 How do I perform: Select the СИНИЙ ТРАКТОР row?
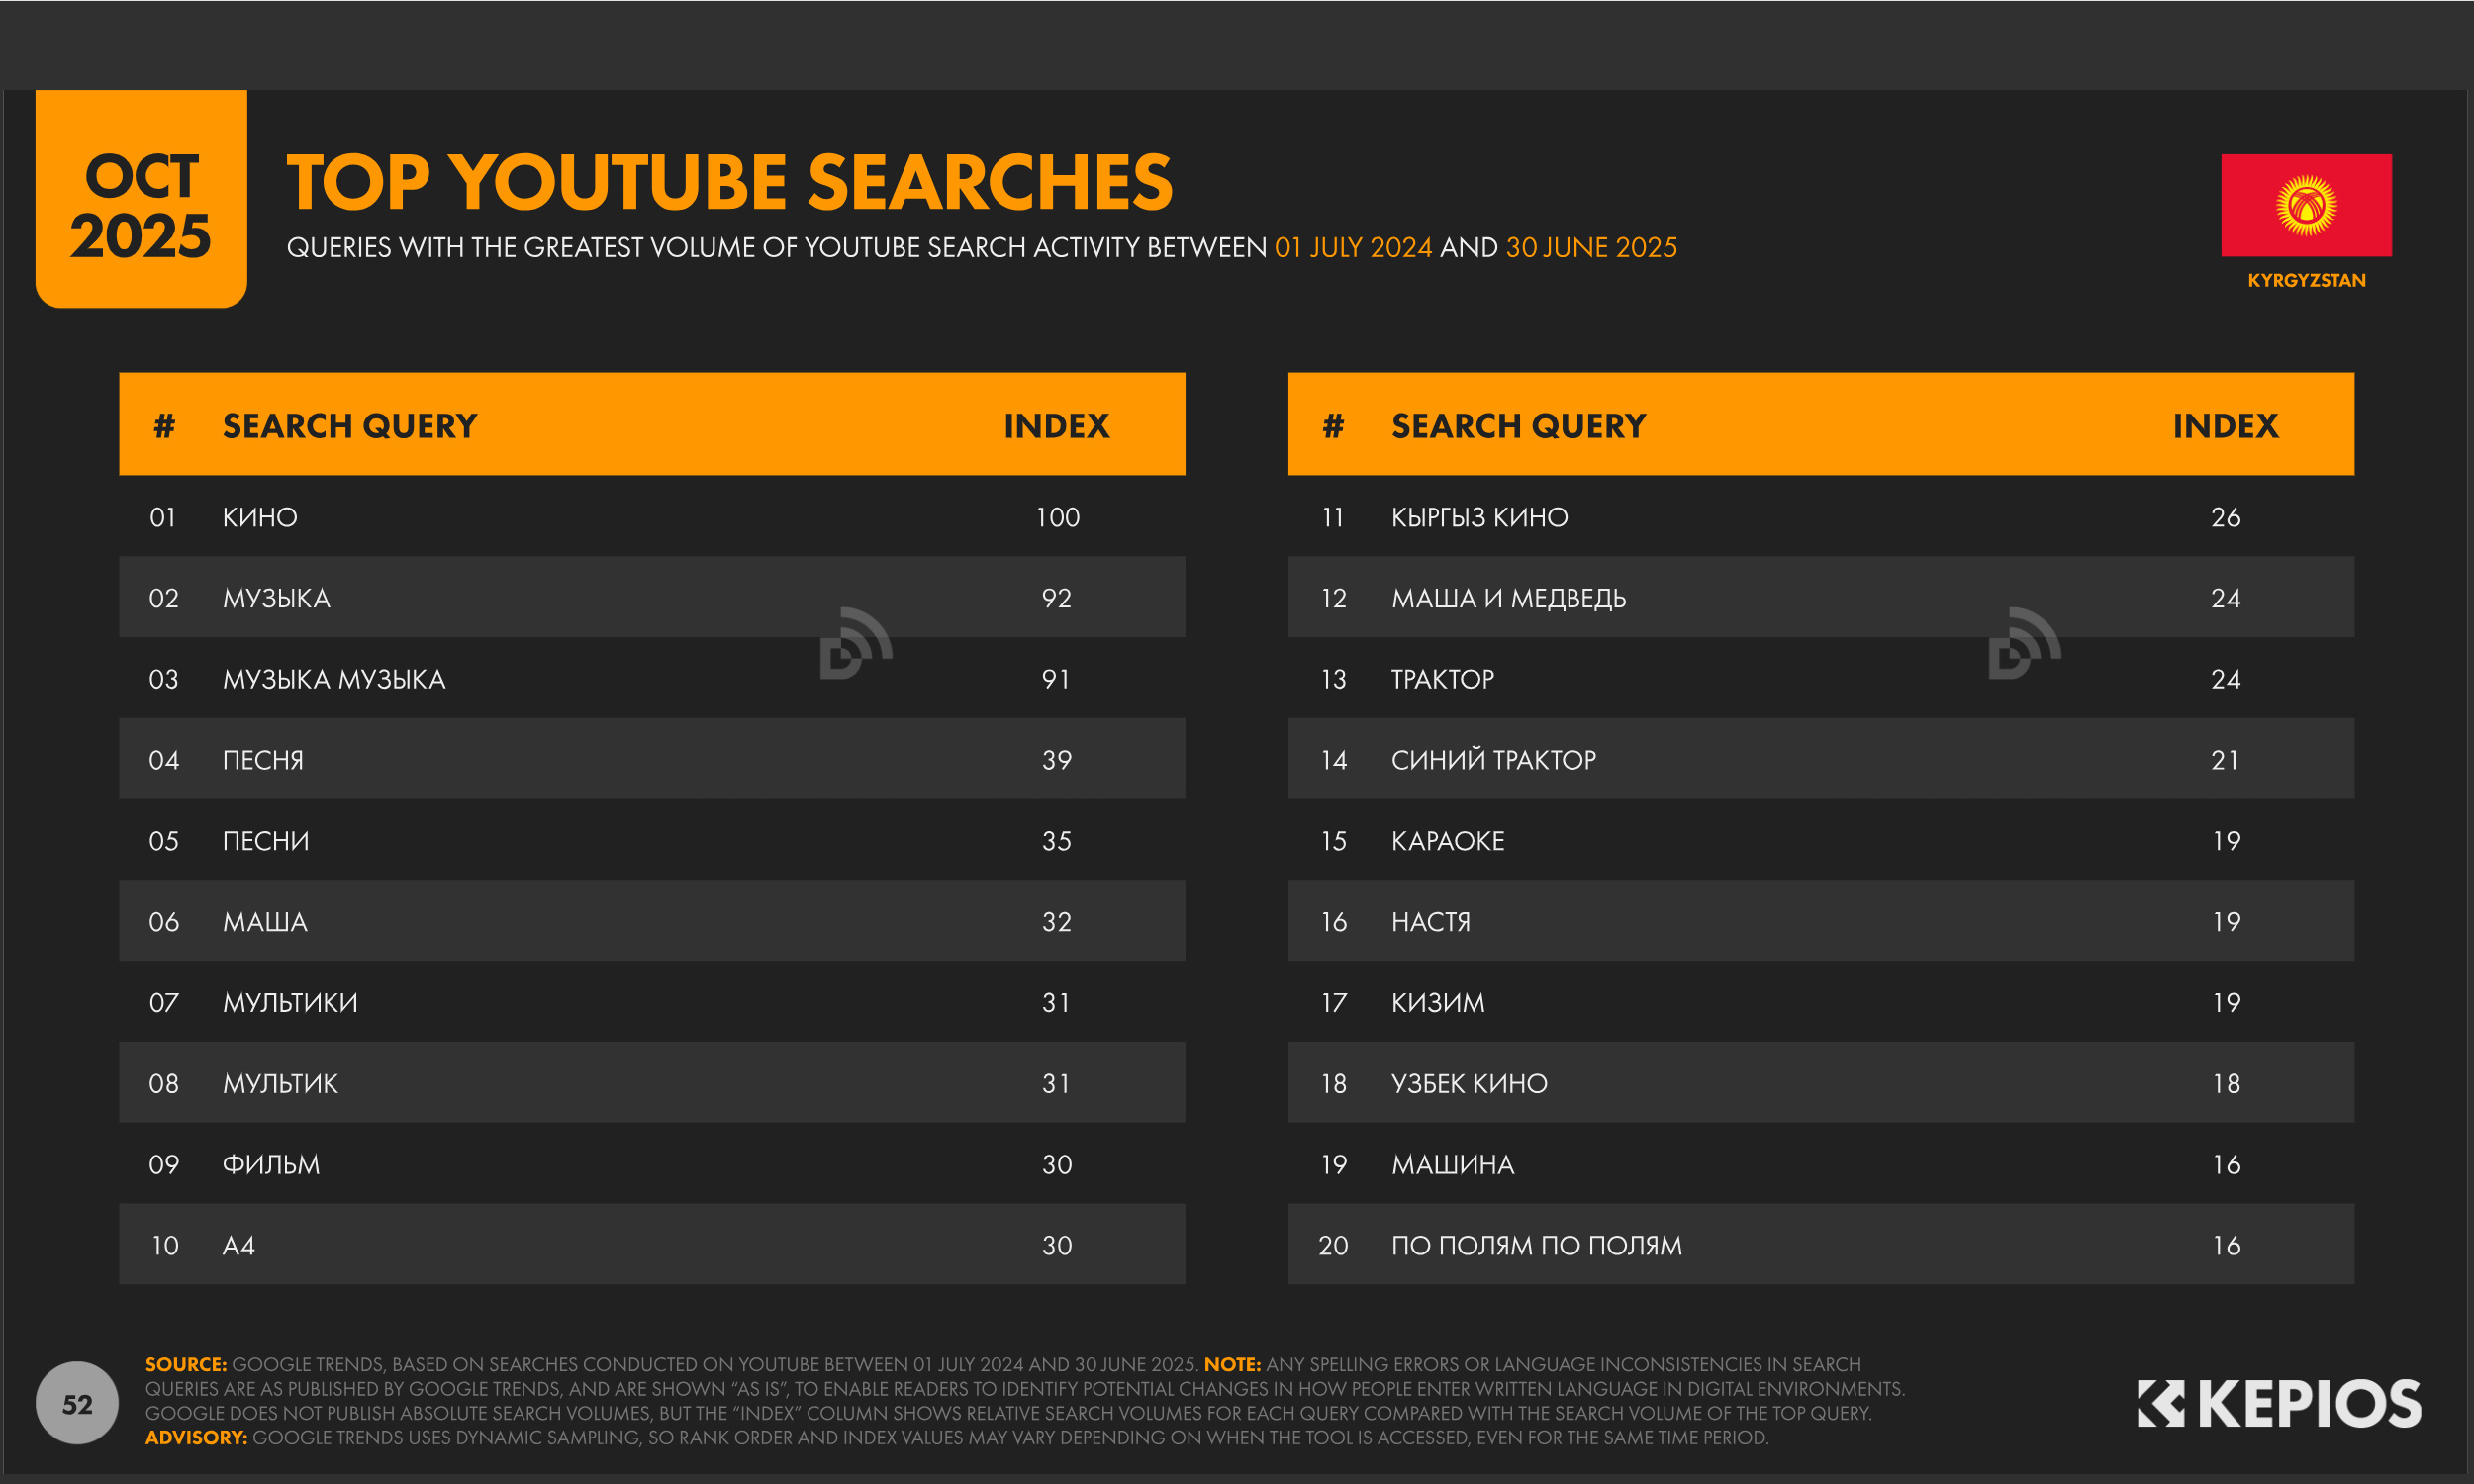coord(1492,760)
